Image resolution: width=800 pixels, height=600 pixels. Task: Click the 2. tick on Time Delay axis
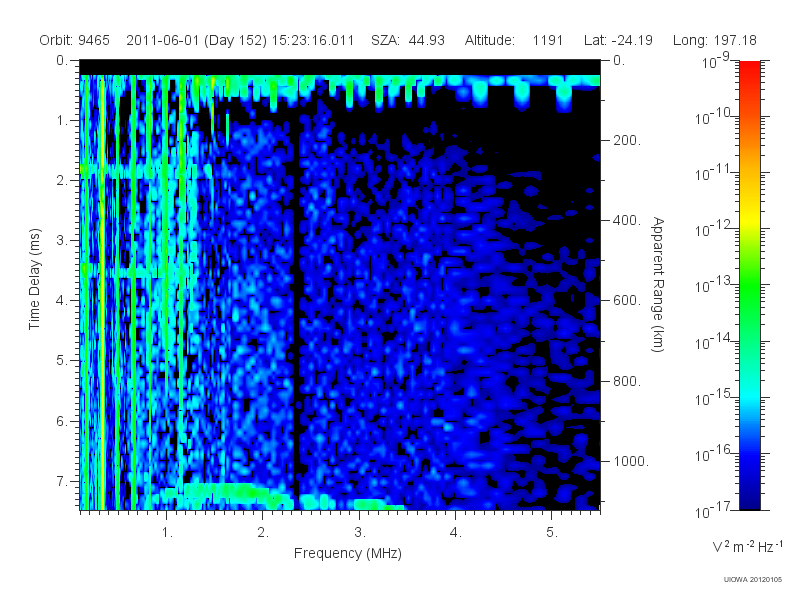pyautogui.click(x=62, y=180)
